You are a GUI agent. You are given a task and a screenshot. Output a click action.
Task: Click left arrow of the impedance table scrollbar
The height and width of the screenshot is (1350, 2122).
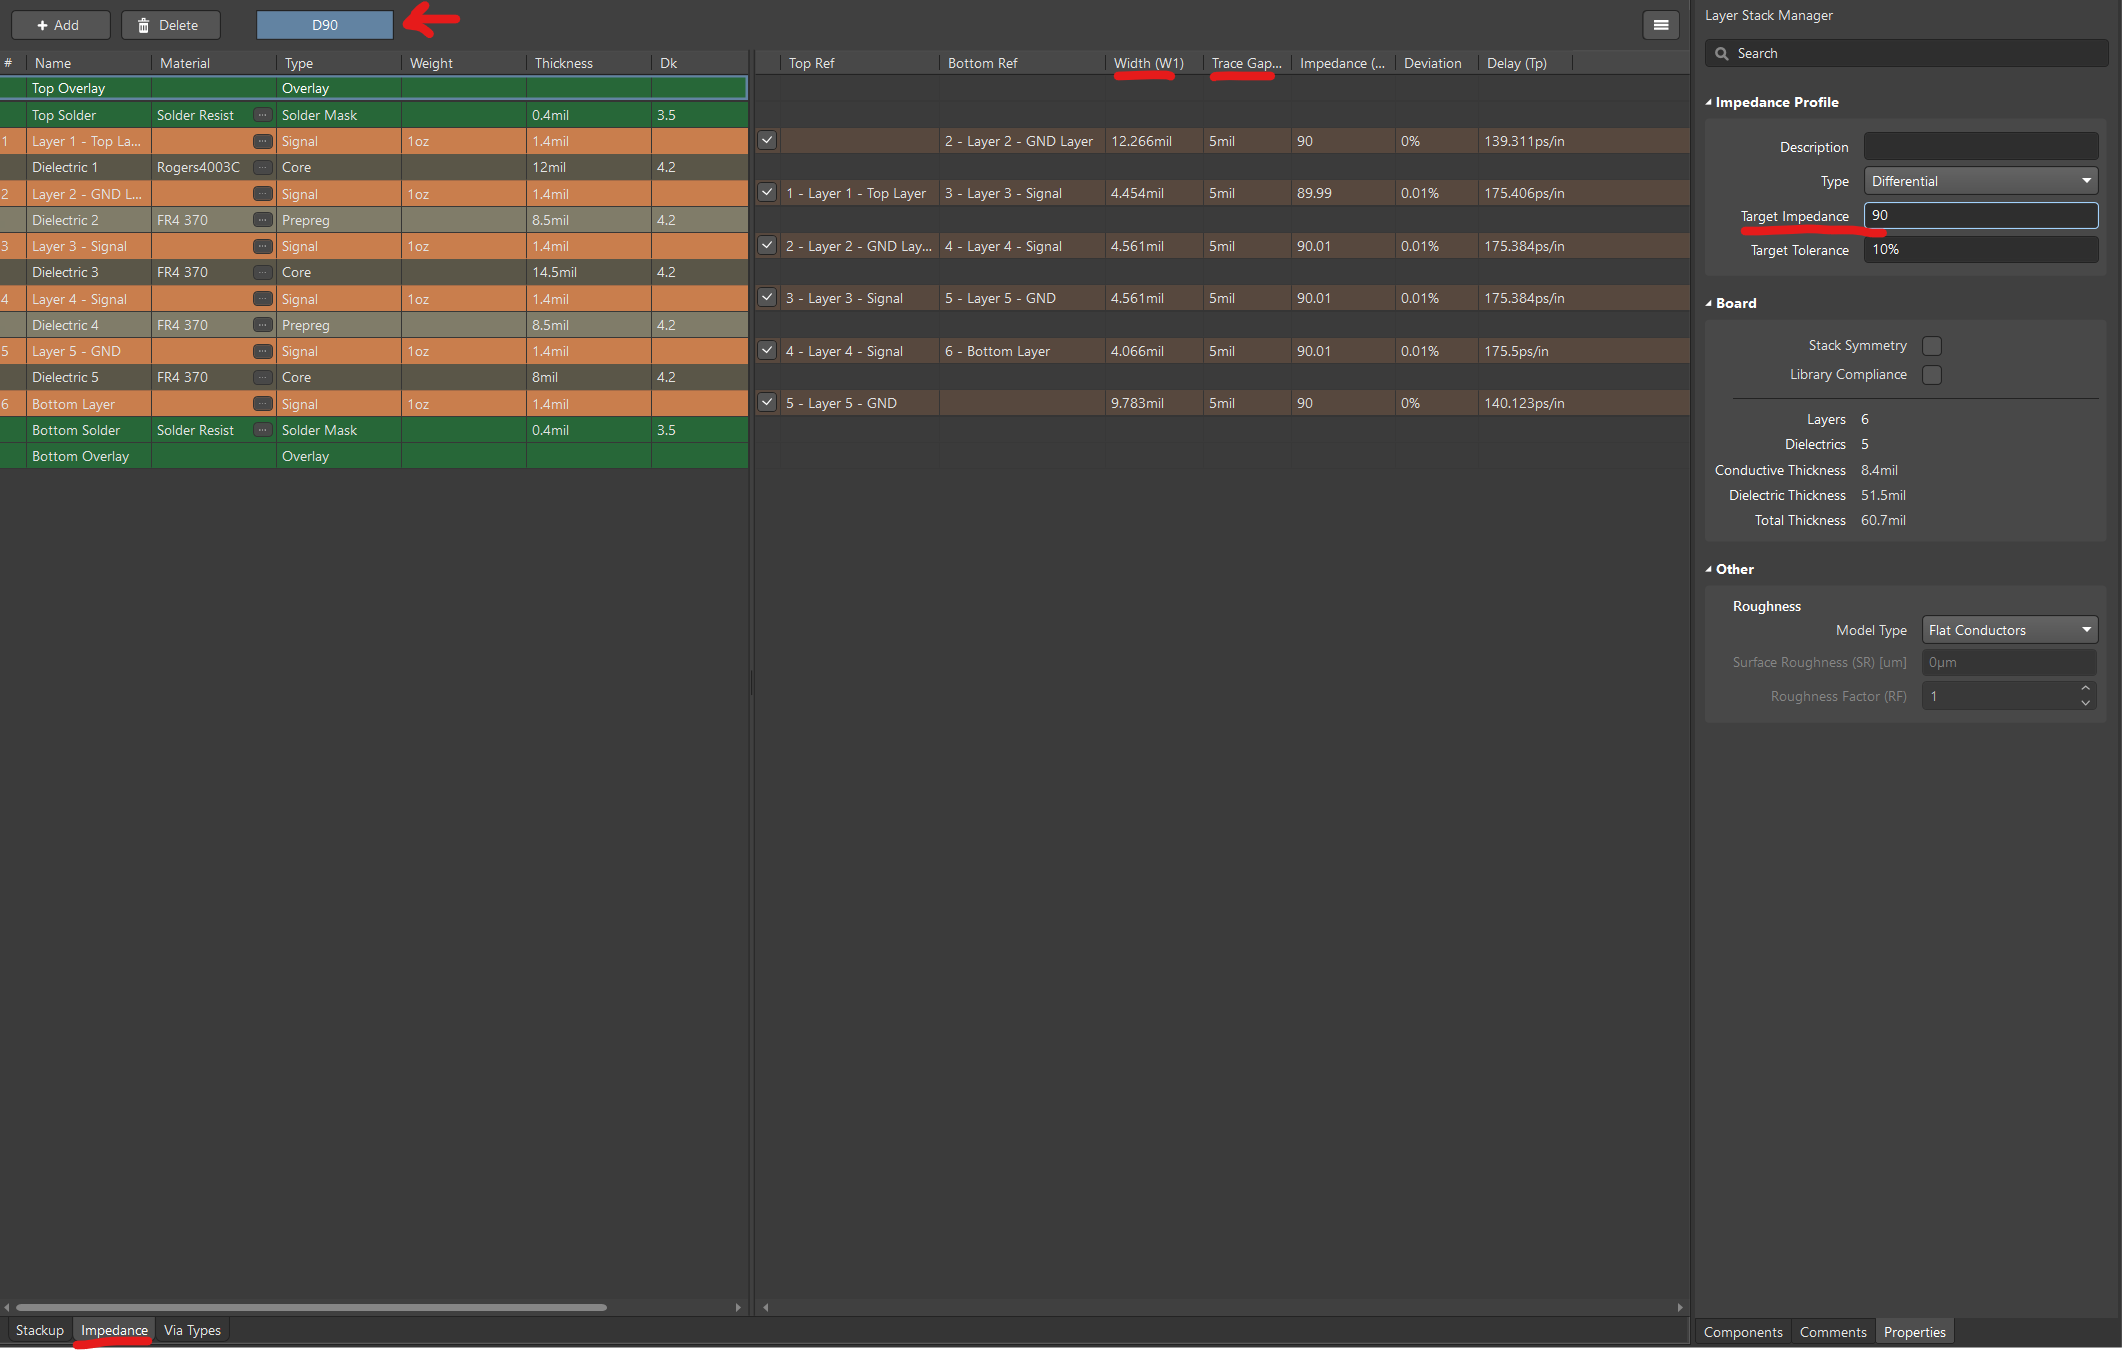click(x=766, y=1307)
